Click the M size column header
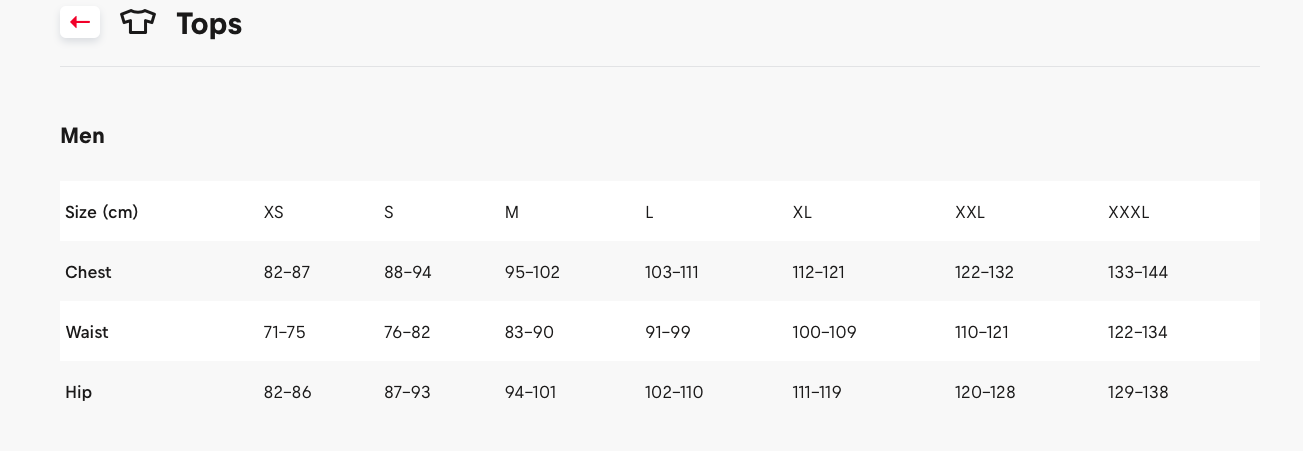The image size is (1303, 451). [x=512, y=212]
